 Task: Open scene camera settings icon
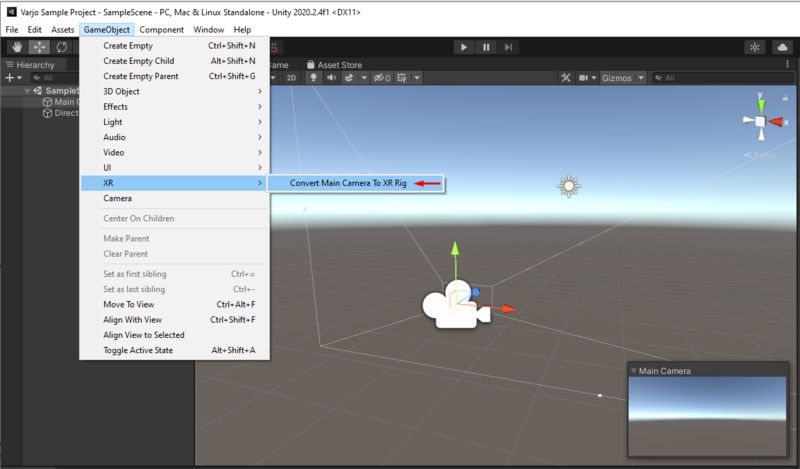(583, 78)
